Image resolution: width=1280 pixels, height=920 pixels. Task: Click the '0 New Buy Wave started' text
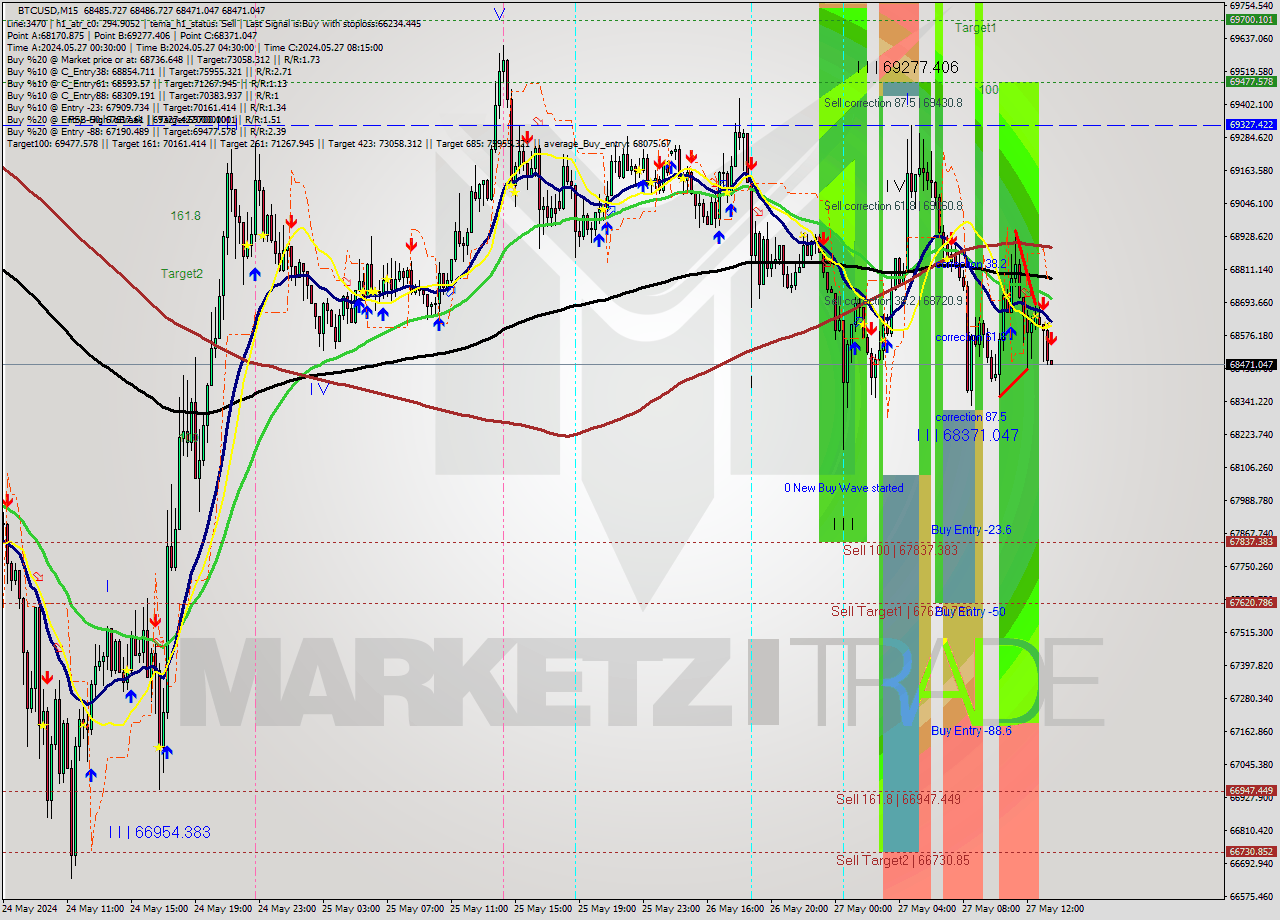(843, 488)
